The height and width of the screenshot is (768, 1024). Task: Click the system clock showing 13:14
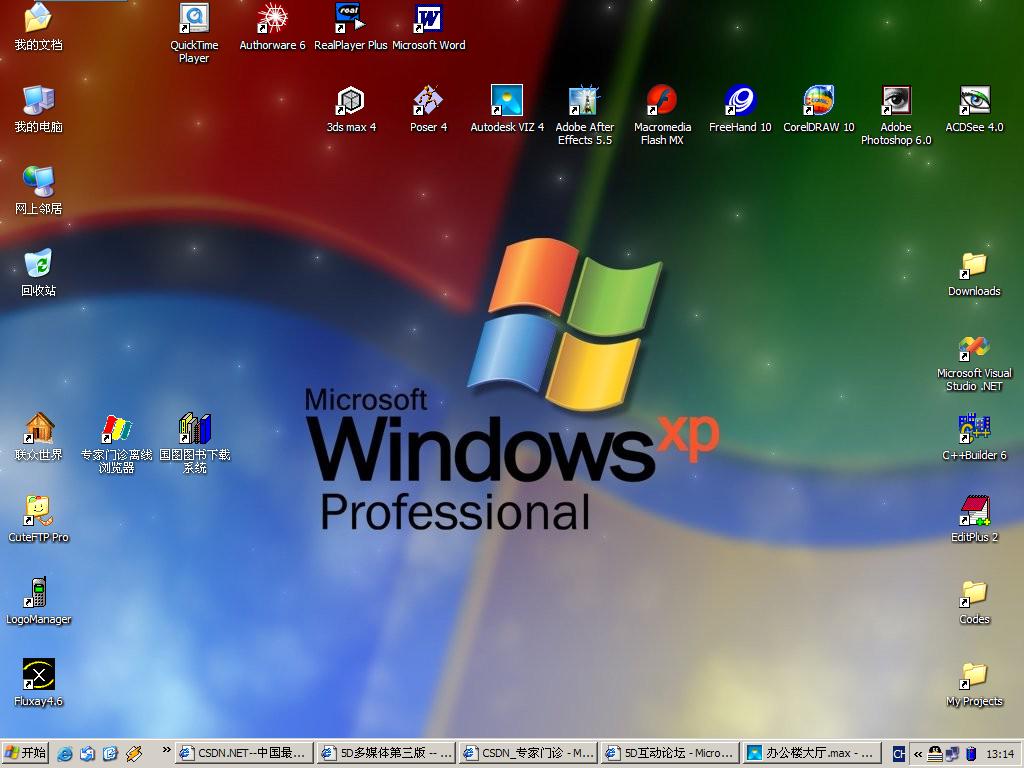pos(1000,754)
